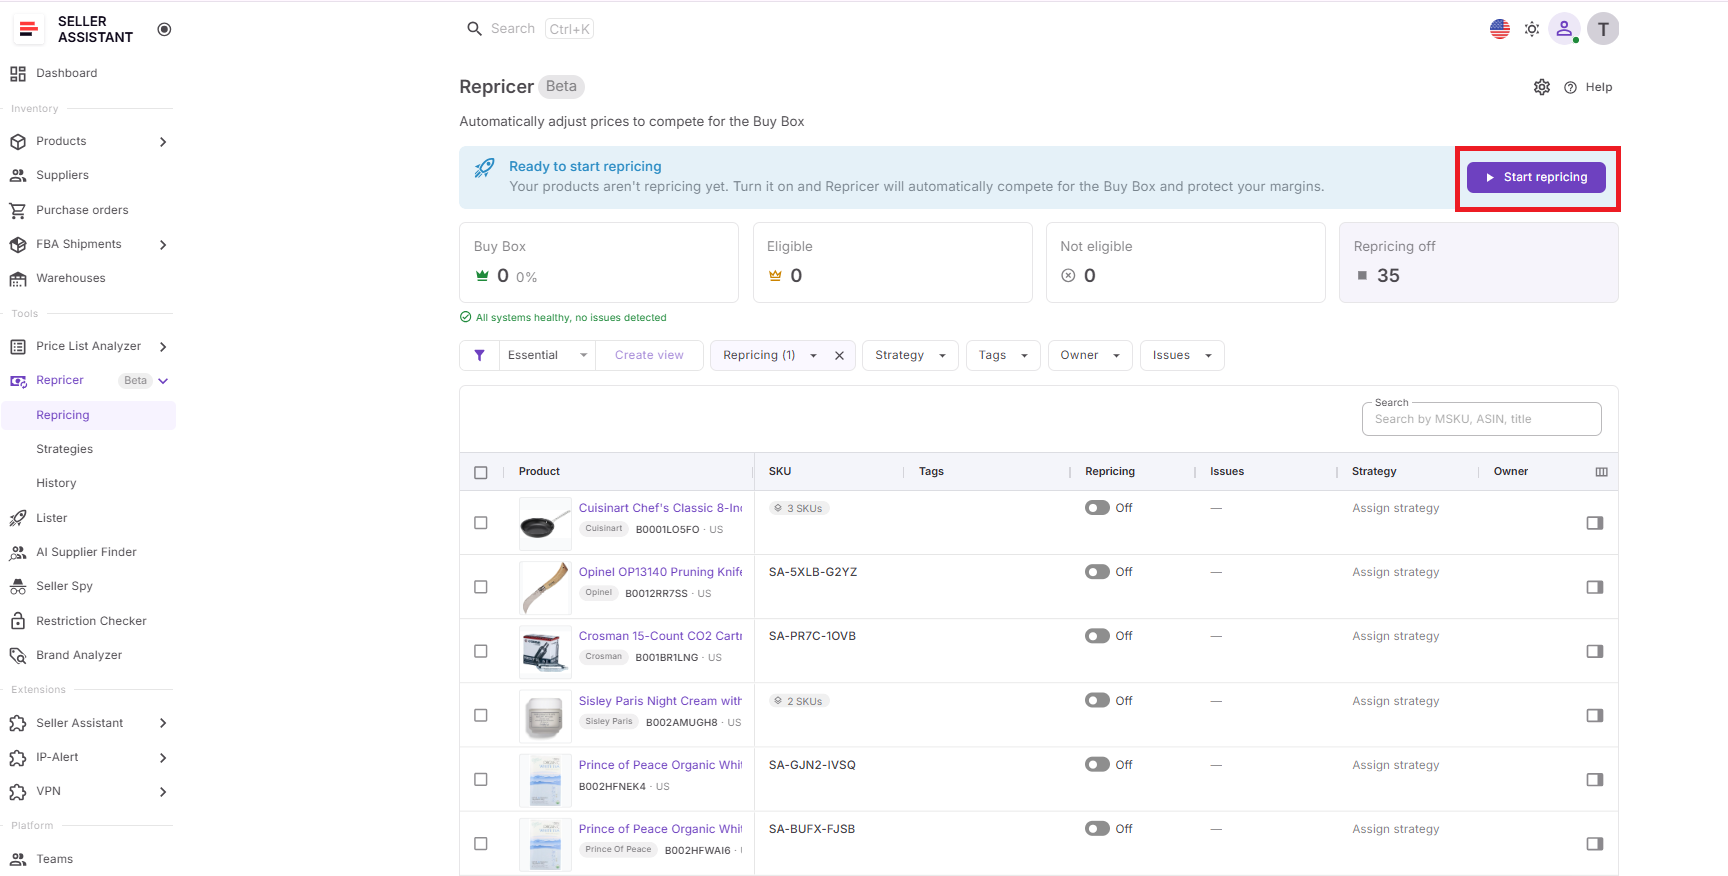Open side panel icon for Opinel row

click(x=1595, y=587)
